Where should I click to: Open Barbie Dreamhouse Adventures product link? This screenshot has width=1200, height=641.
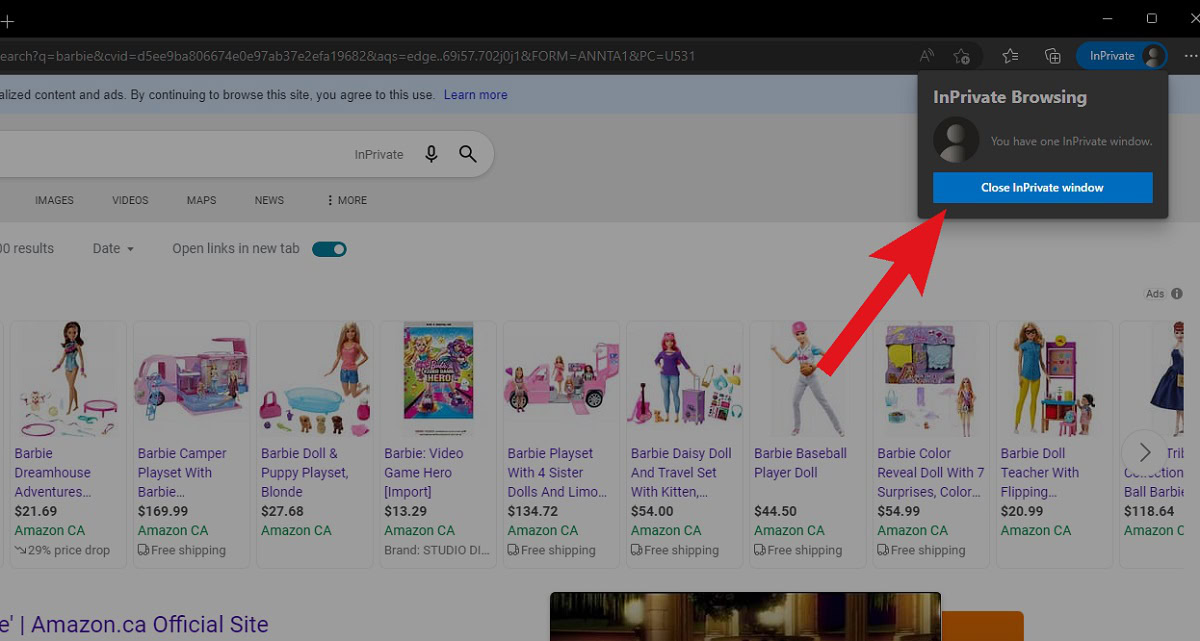point(53,472)
